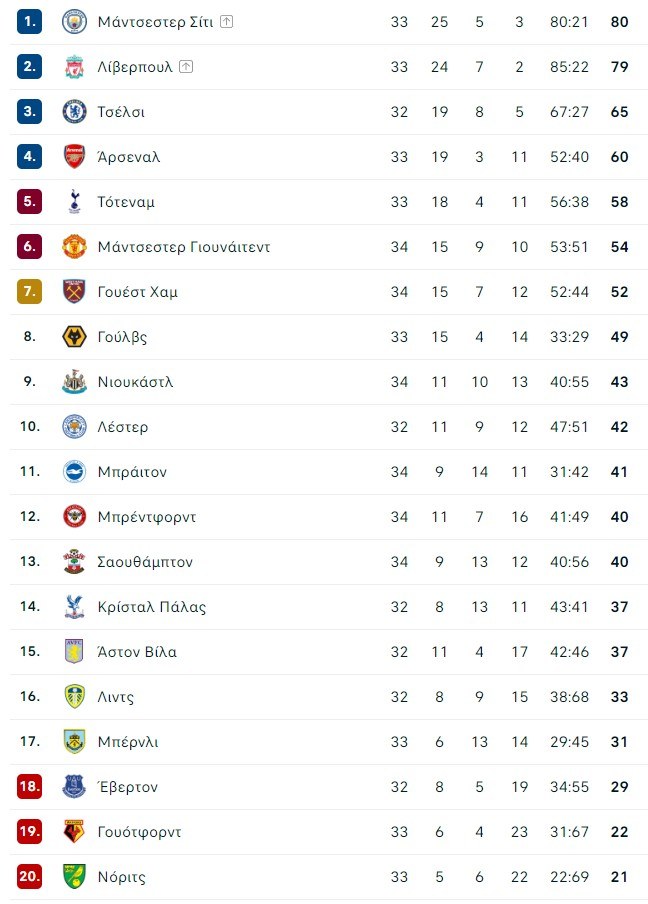Click the Everton club crest
This screenshot has width=648, height=904.
coord(75,787)
